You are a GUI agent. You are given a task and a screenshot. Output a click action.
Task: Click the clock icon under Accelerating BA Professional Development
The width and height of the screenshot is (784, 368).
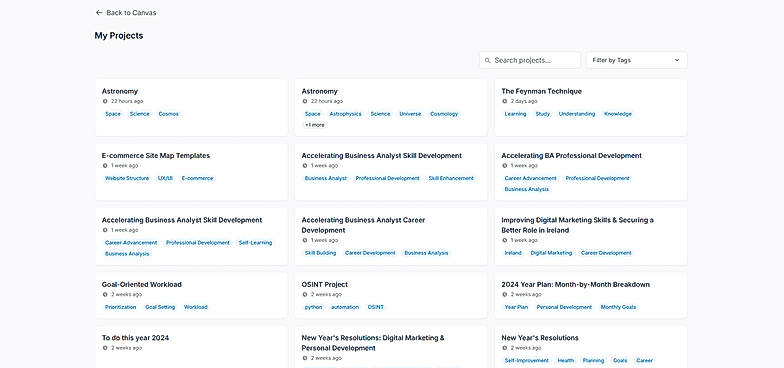(x=505, y=166)
